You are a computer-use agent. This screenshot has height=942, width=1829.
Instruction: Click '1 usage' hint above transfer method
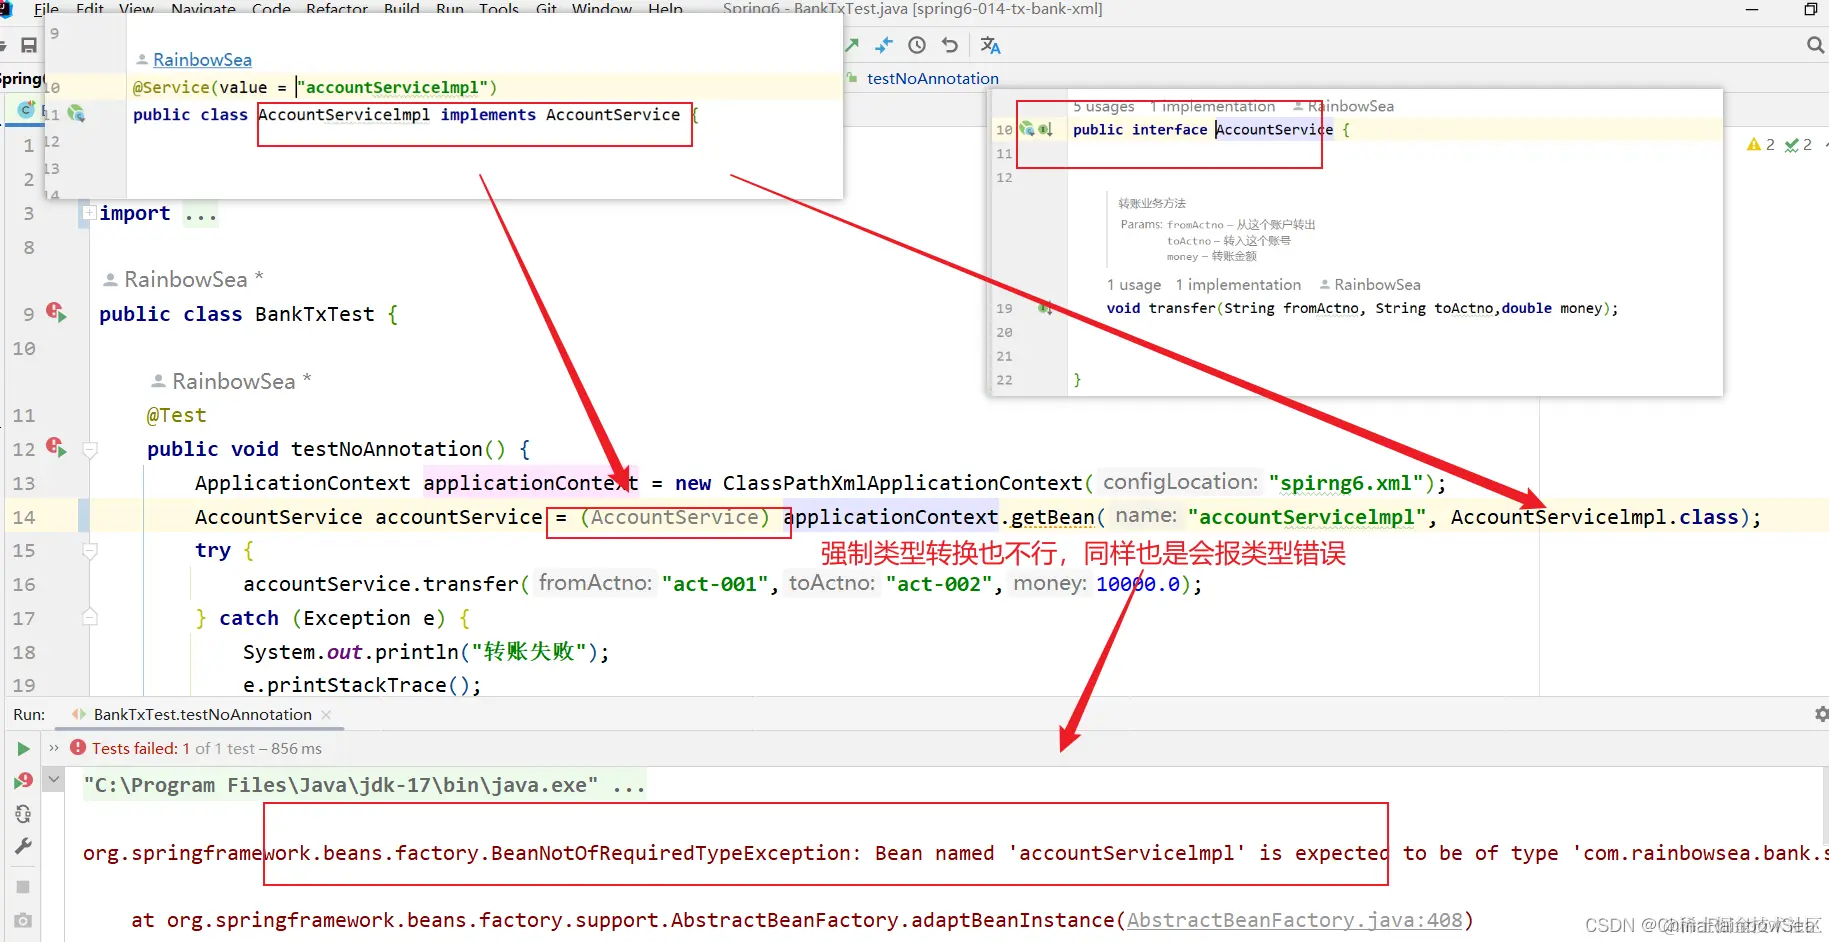pos(1134,285)
